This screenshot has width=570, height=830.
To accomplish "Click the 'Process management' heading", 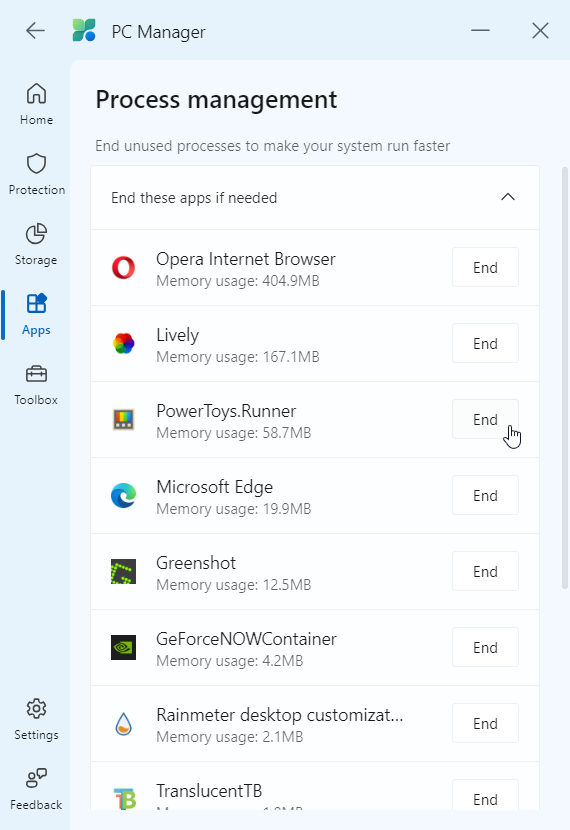I will (216, 100).
